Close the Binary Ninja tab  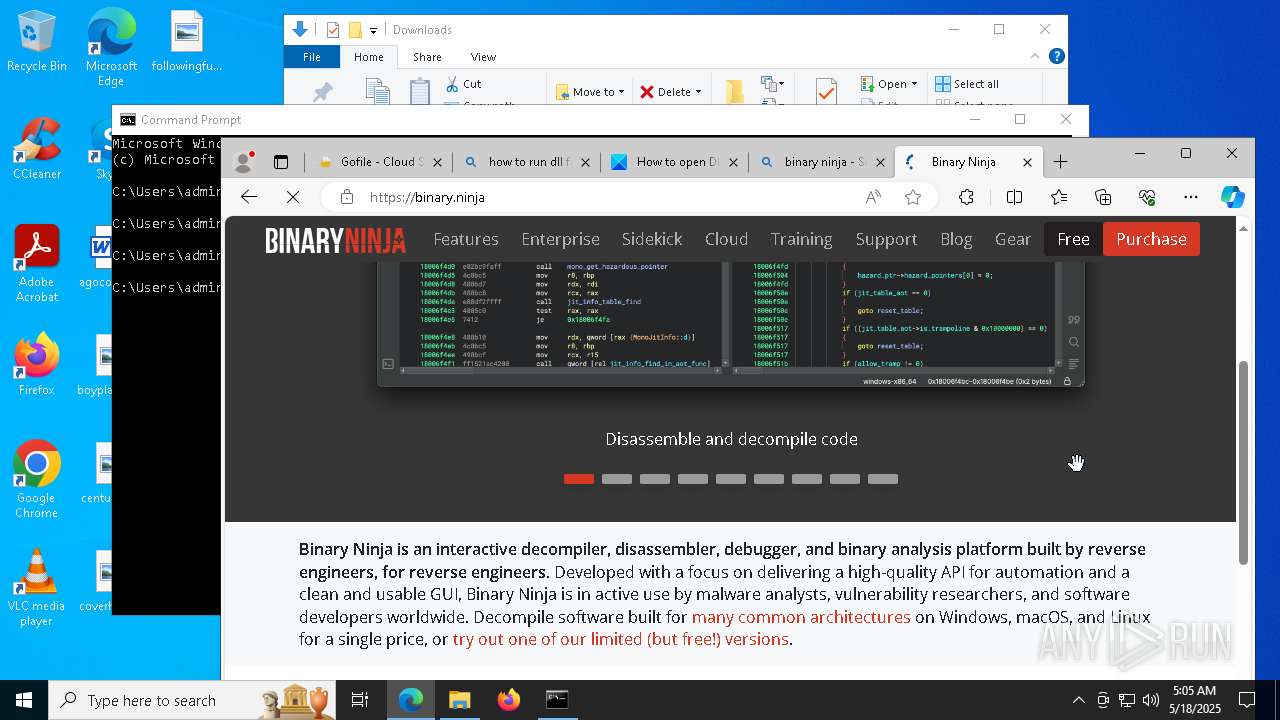tap(1027, 162)
